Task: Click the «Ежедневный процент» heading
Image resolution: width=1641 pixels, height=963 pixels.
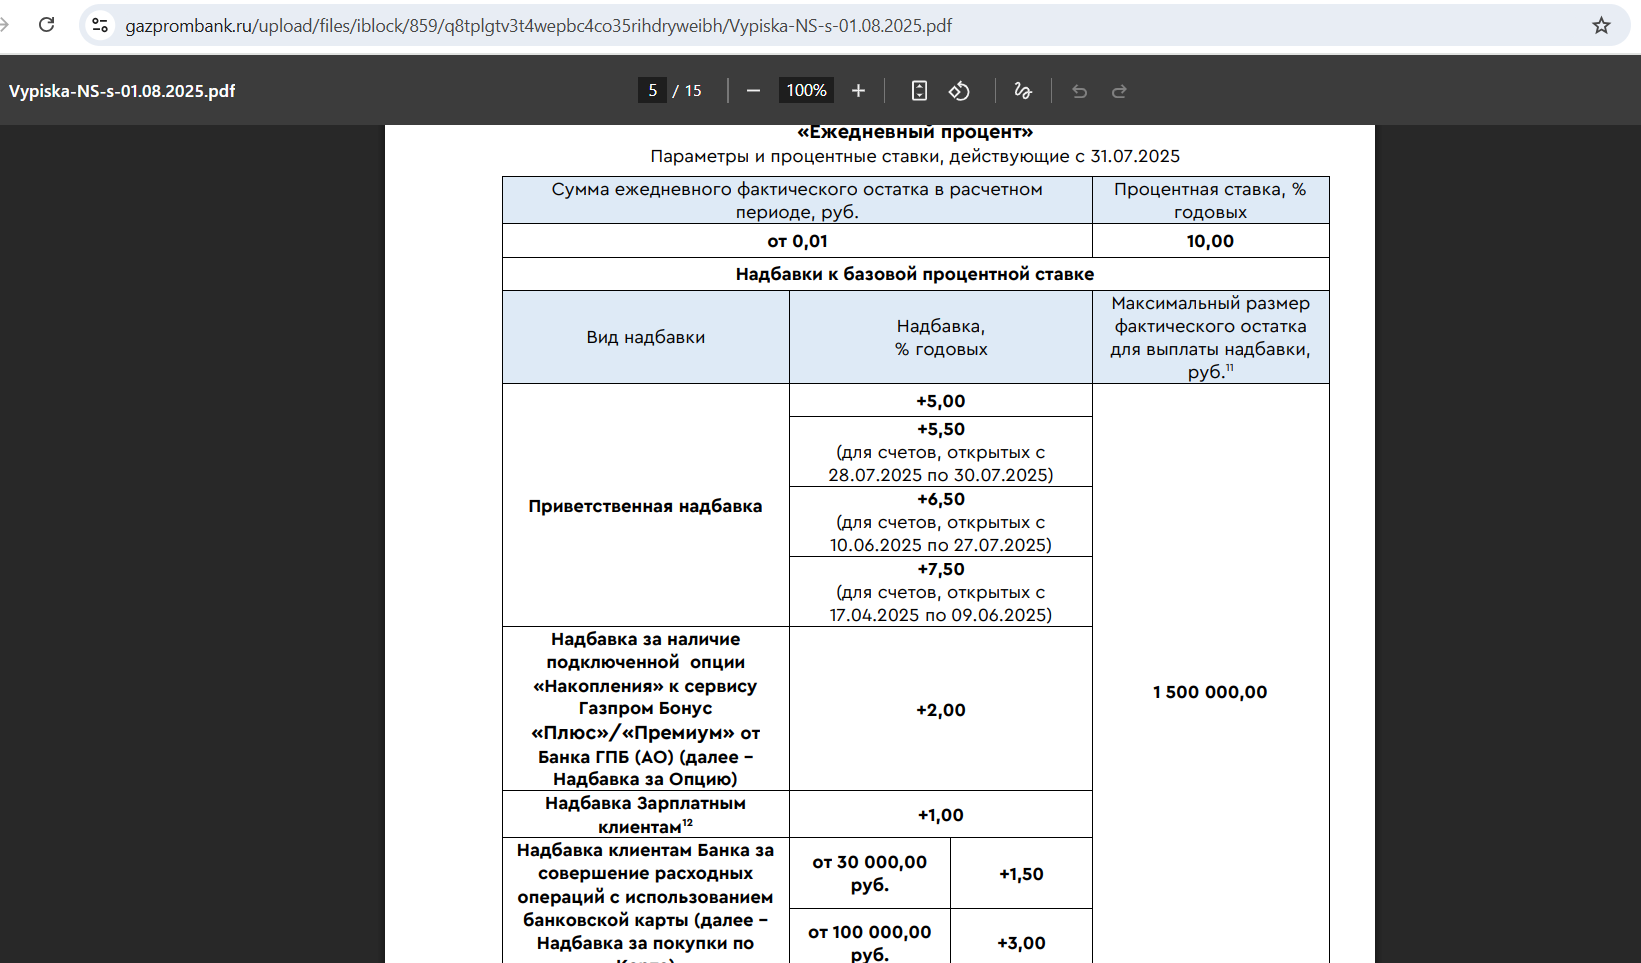Action: pos(915,132)
